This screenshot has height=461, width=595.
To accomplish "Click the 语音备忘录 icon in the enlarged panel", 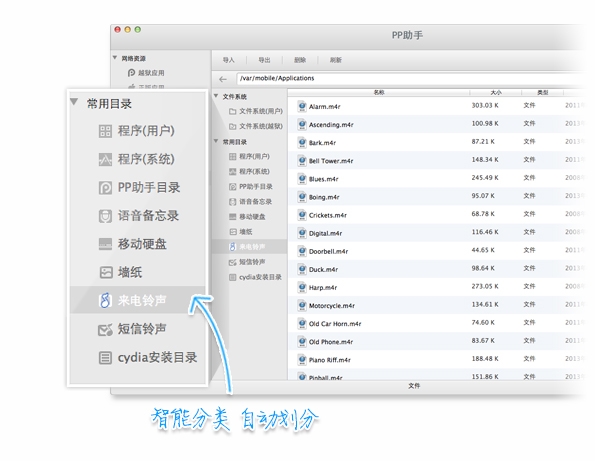I will [x=105, y=216].
